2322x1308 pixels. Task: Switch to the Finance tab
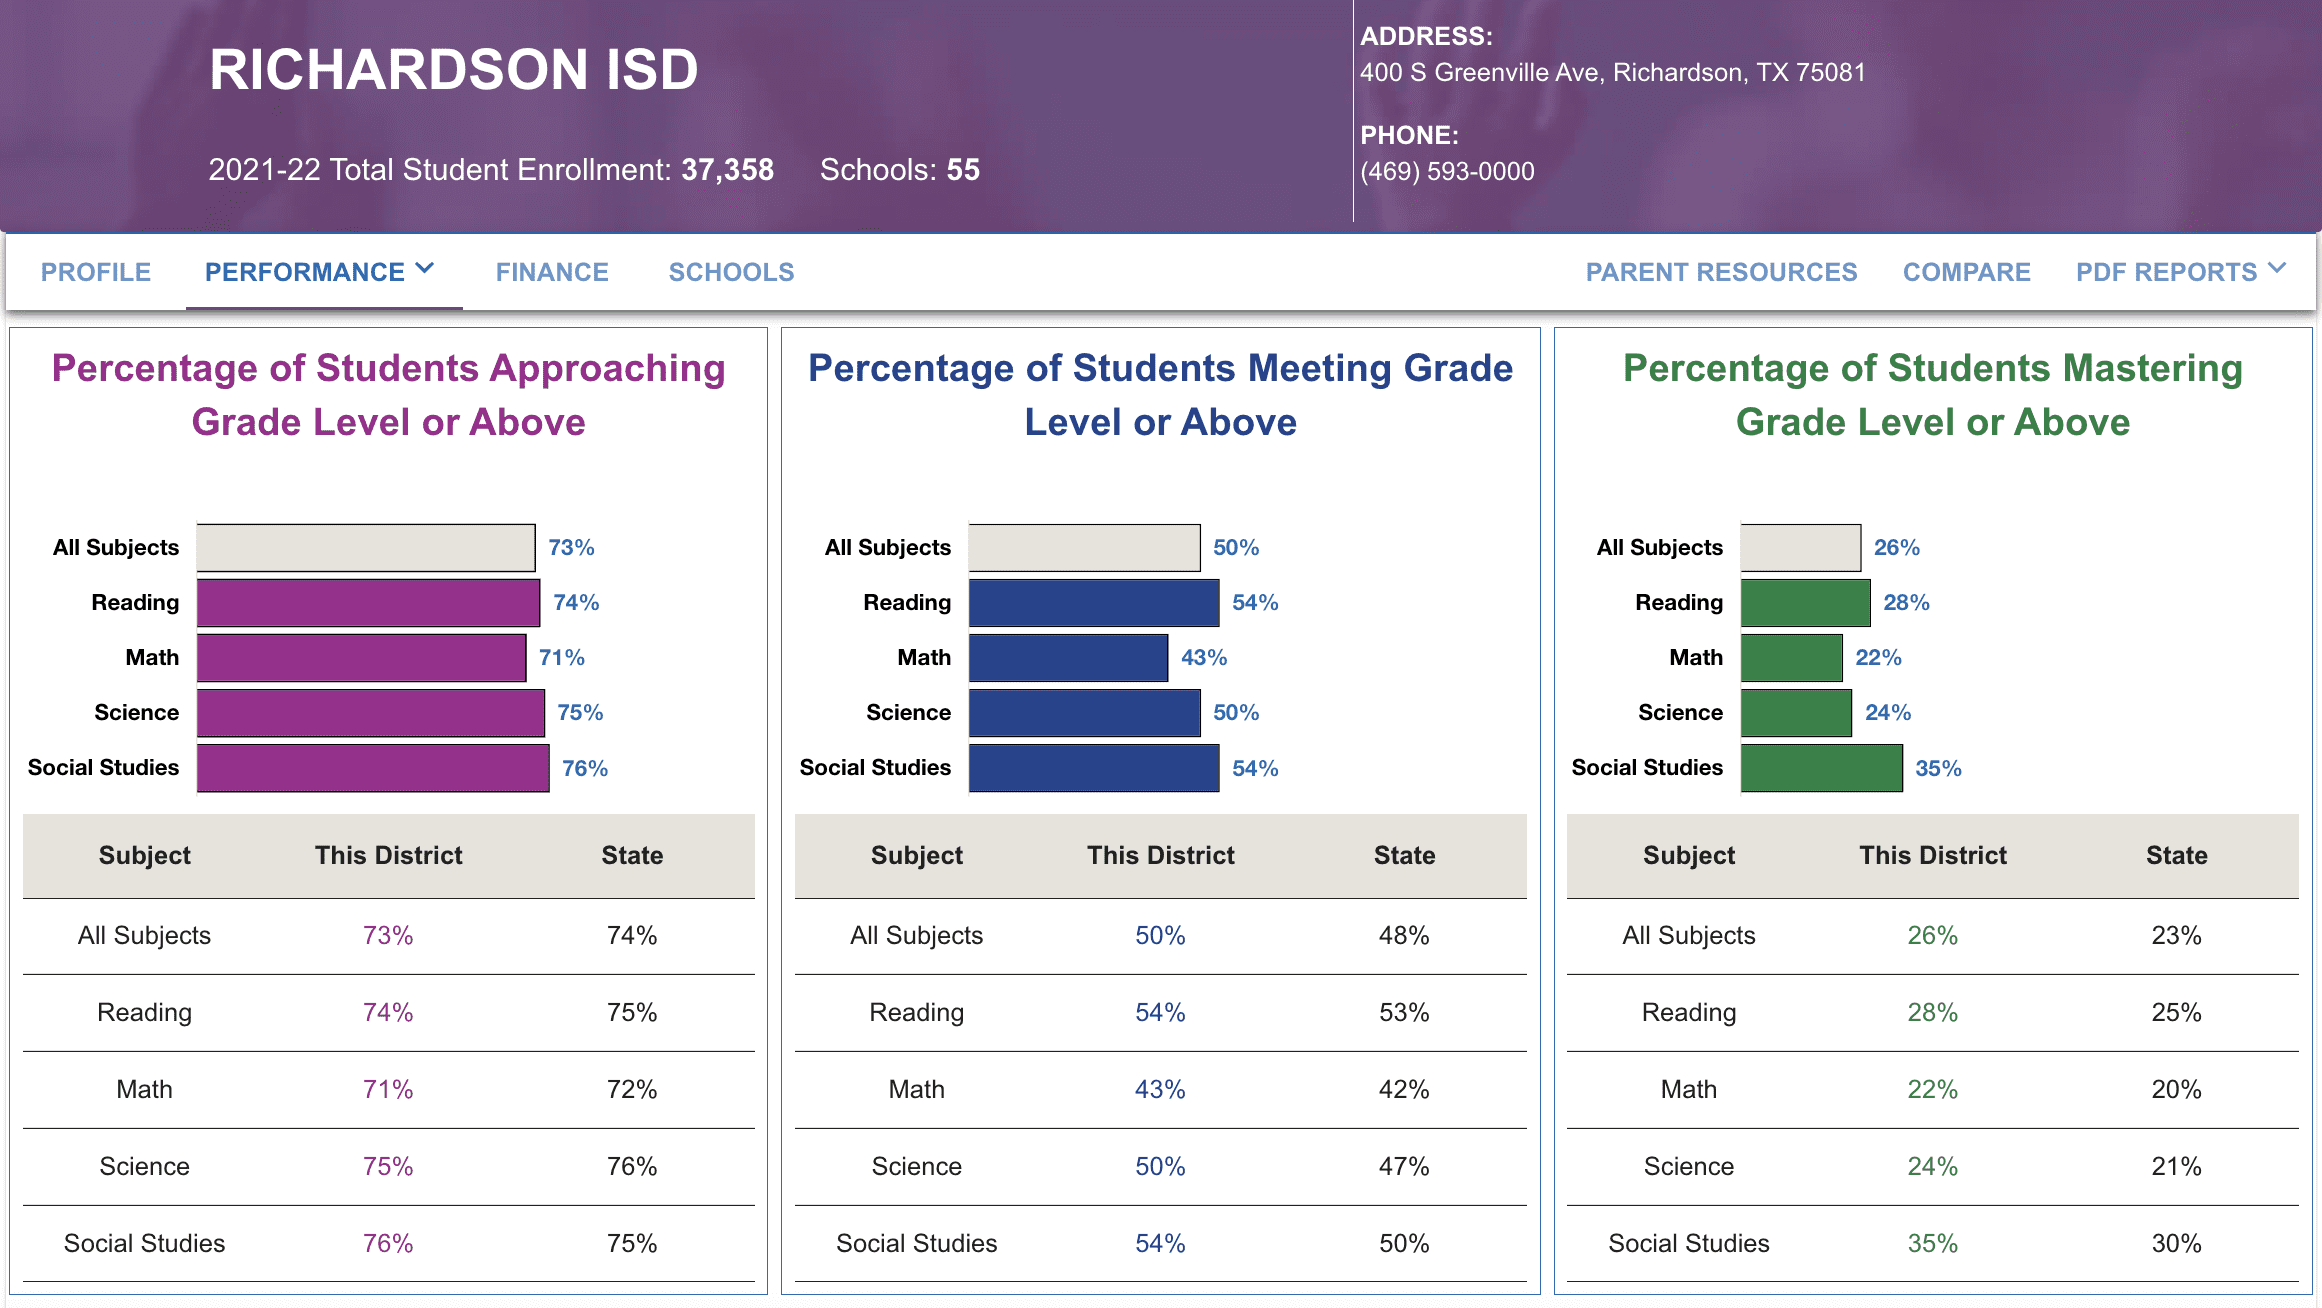[552, 272]
